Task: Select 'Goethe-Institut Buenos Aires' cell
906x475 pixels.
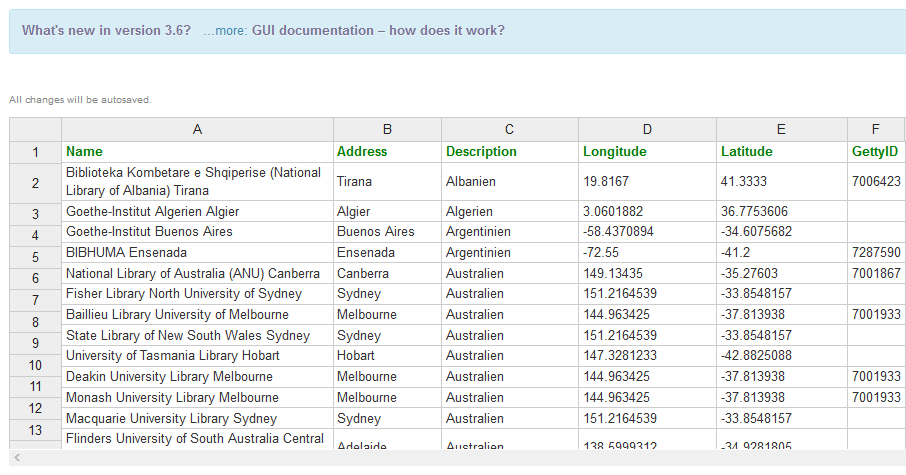Action: 197,232
